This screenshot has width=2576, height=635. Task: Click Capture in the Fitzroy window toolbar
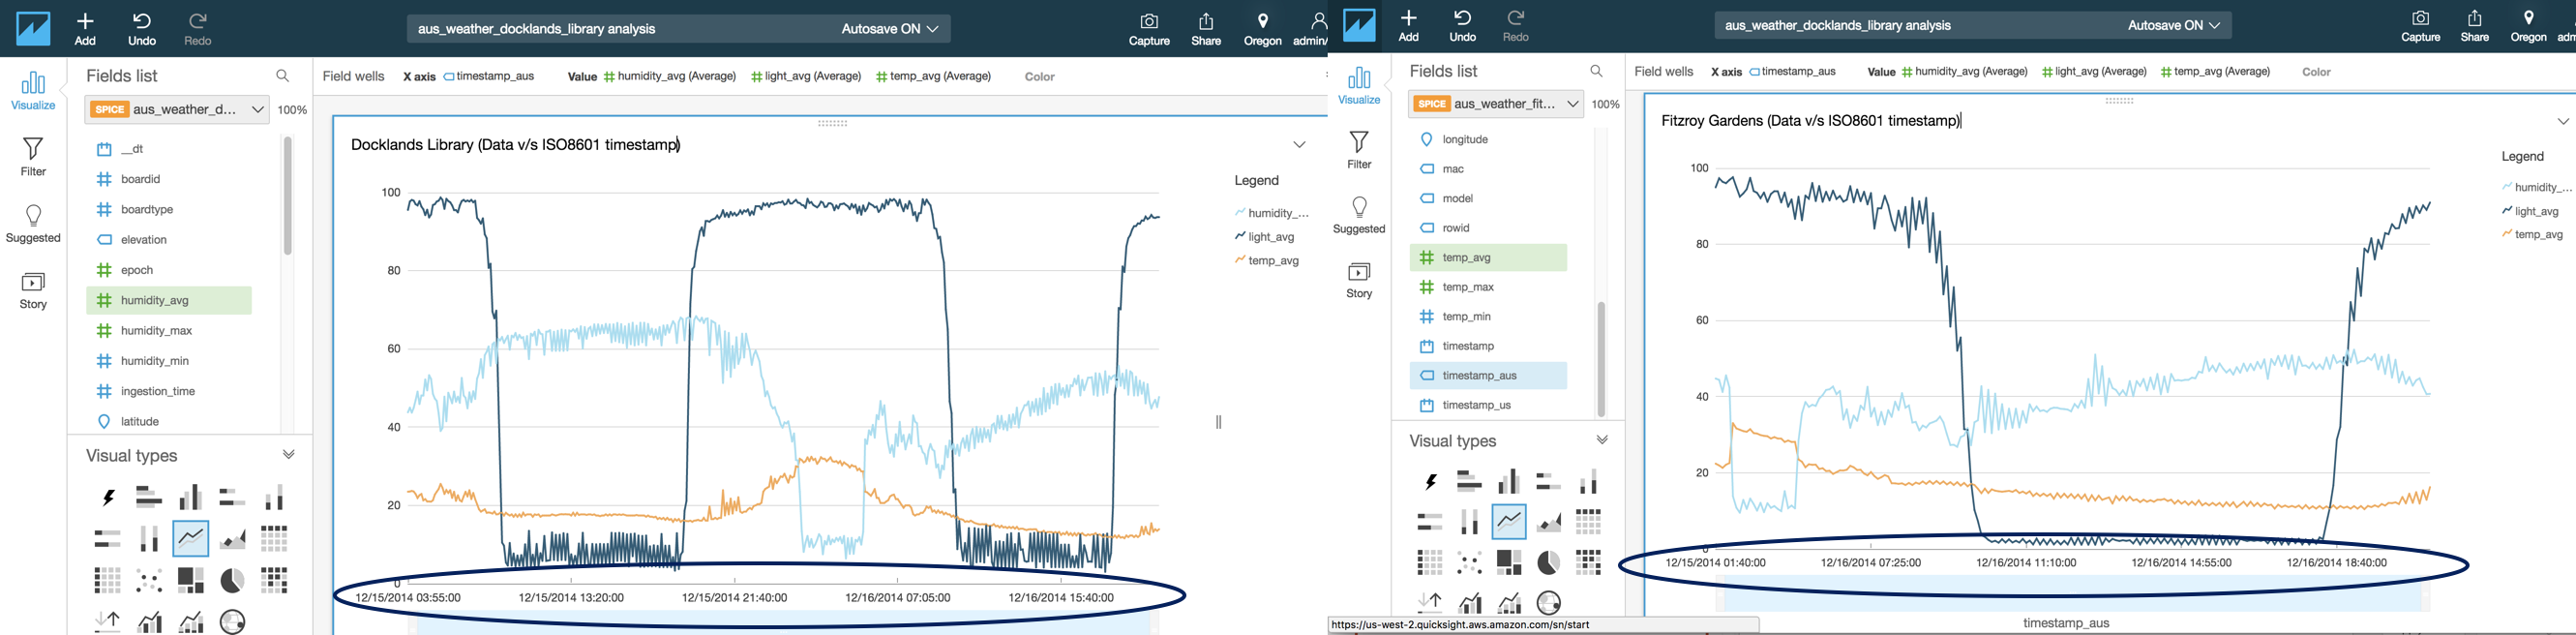click(x=2421, y=26)
